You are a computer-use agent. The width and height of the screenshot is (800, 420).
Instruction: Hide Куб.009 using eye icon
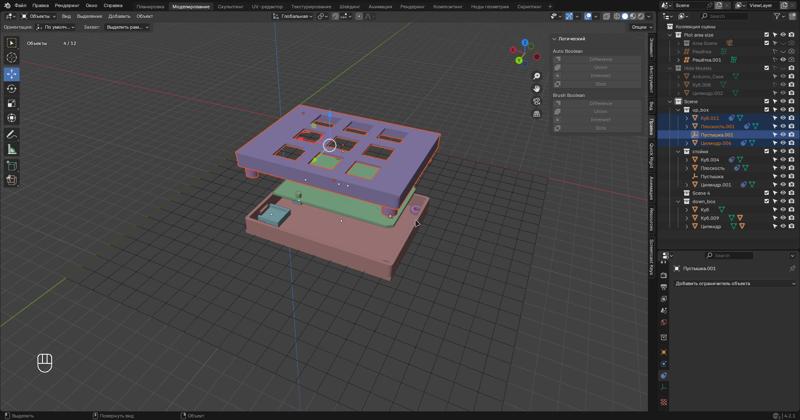point(783,218)
